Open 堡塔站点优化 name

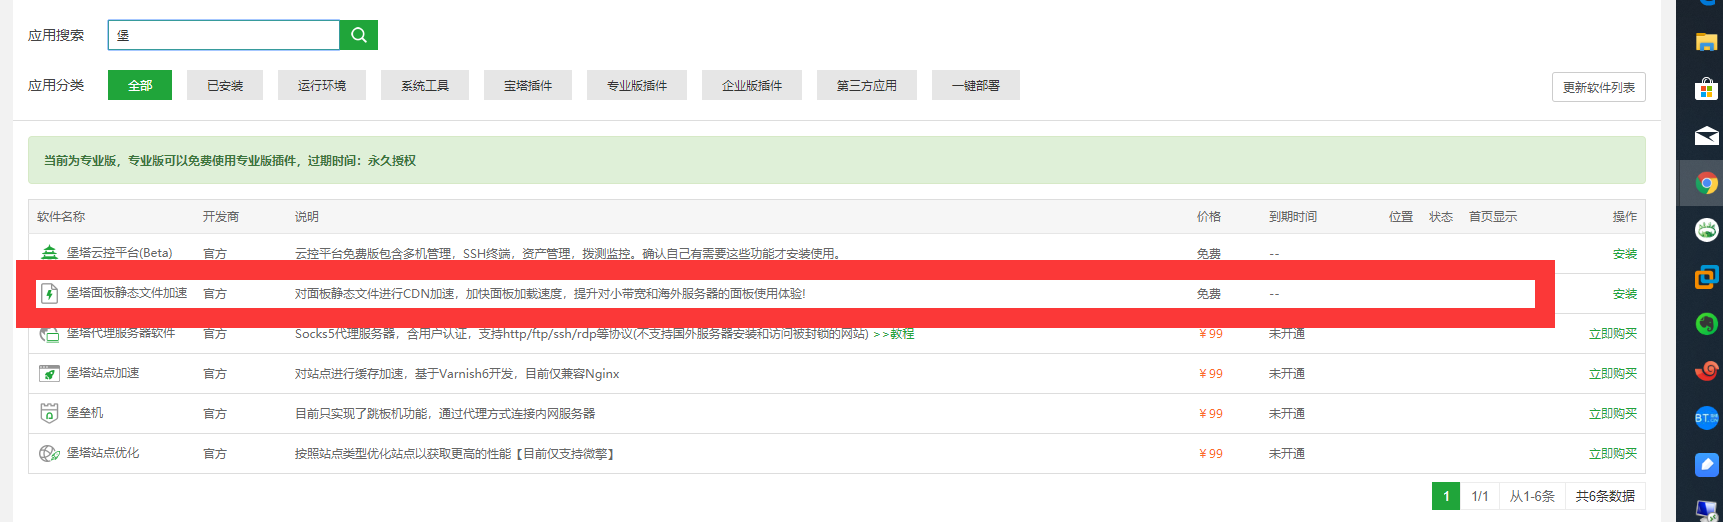point(103,453)
